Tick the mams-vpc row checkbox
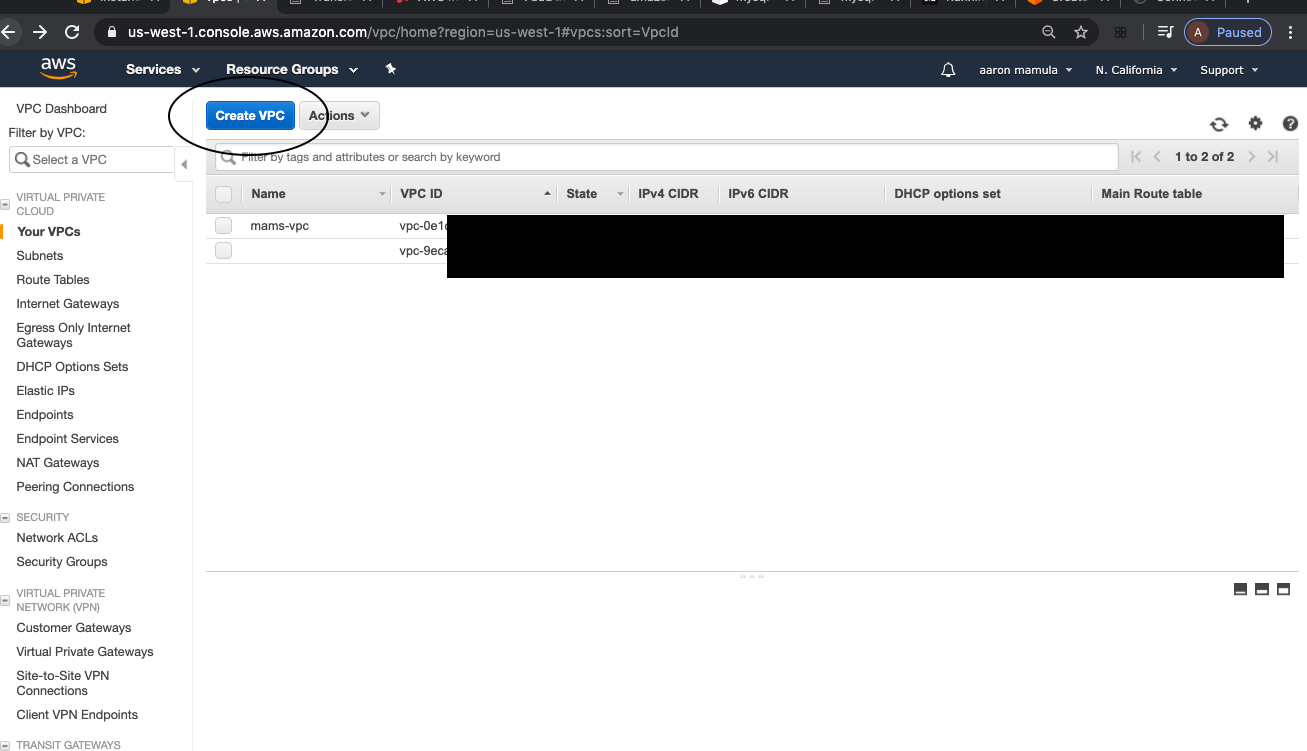Viewport: 1307px width, 751px height. [224, 226]
